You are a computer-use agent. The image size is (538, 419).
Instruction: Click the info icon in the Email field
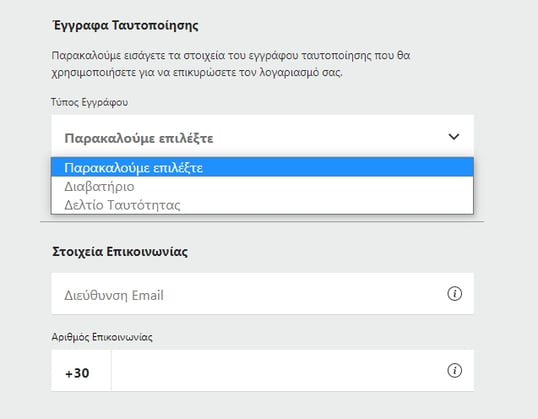click(454, 294)
